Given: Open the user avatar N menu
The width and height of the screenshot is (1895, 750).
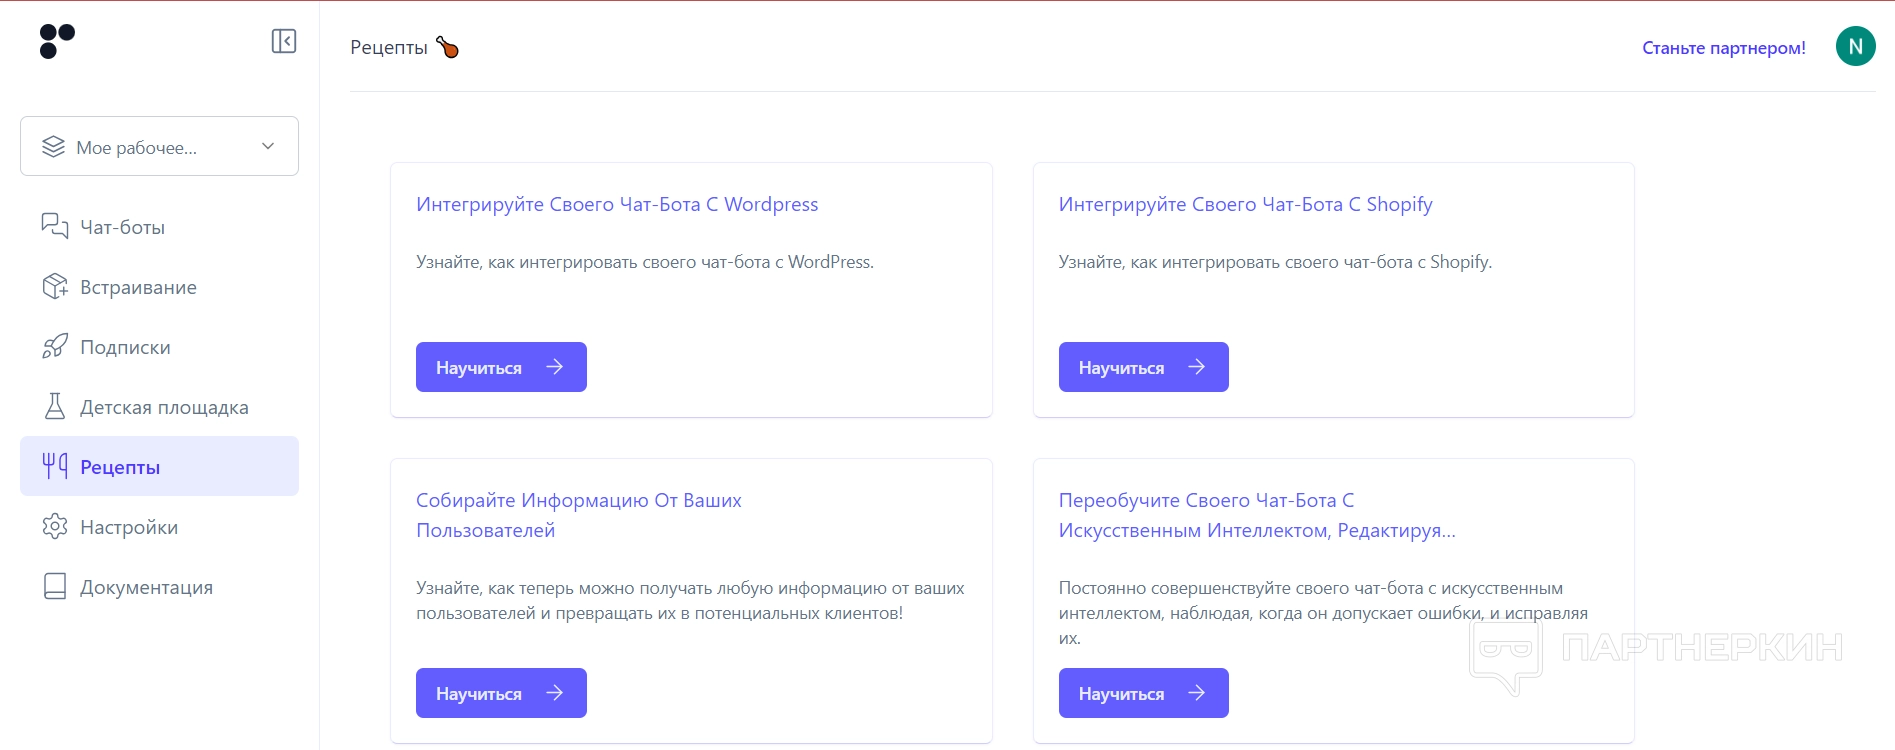Looking at the screenshot, I should (x=1855, y=46).
